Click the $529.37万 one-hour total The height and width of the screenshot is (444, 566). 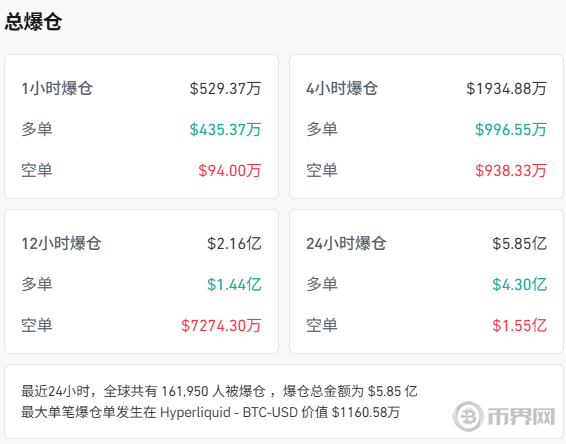[225, 88]
